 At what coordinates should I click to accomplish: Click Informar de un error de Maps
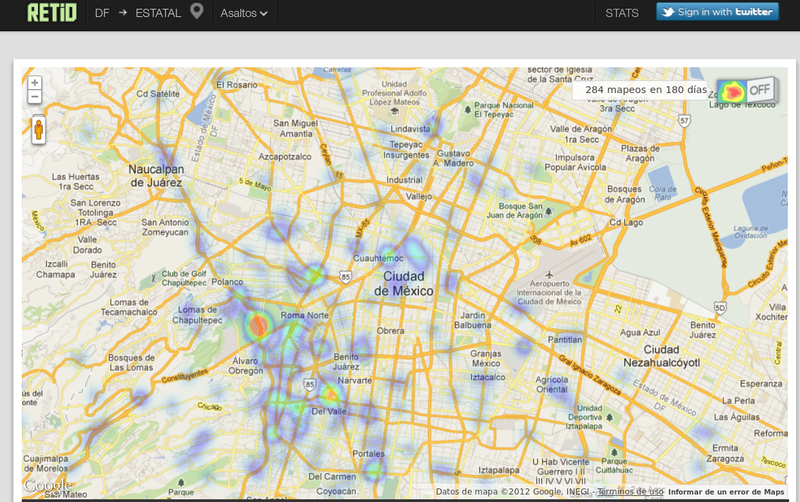(726, 492)
